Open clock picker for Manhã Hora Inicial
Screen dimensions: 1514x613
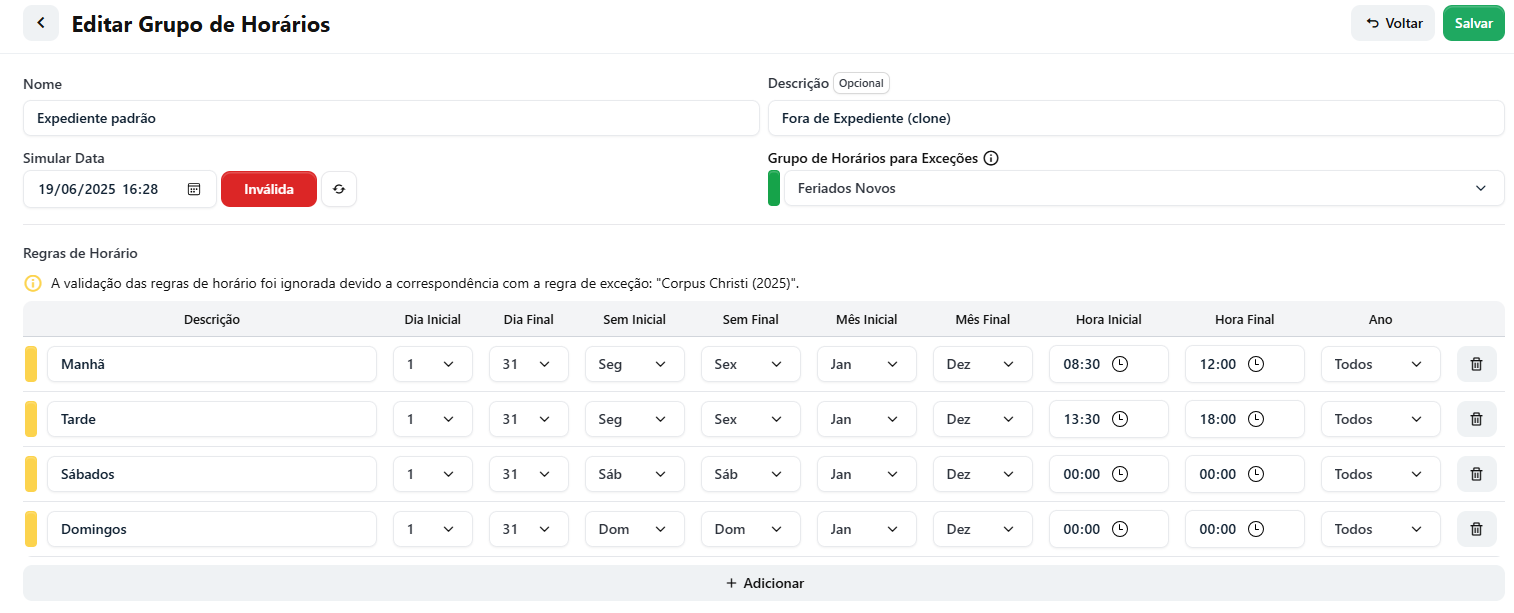click(1120, 364)
